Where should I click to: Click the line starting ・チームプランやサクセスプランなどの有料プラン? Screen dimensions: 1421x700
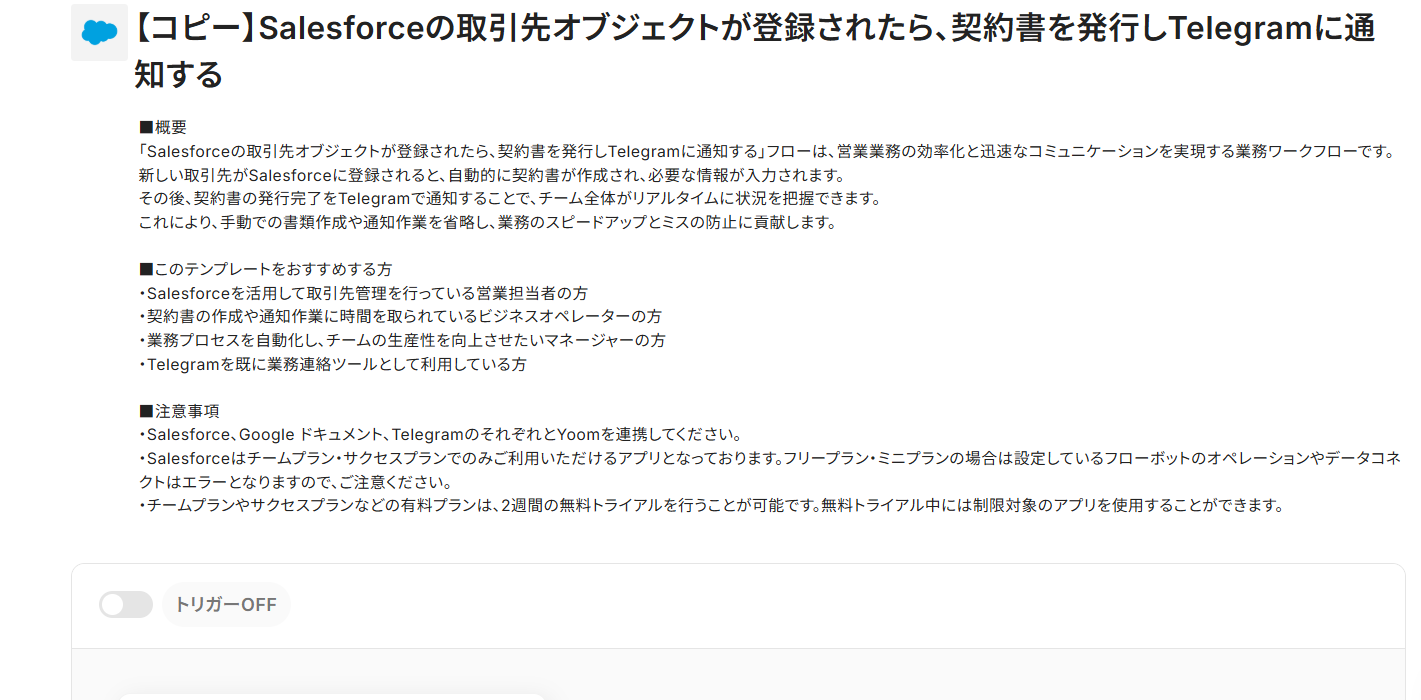(711, 506)
